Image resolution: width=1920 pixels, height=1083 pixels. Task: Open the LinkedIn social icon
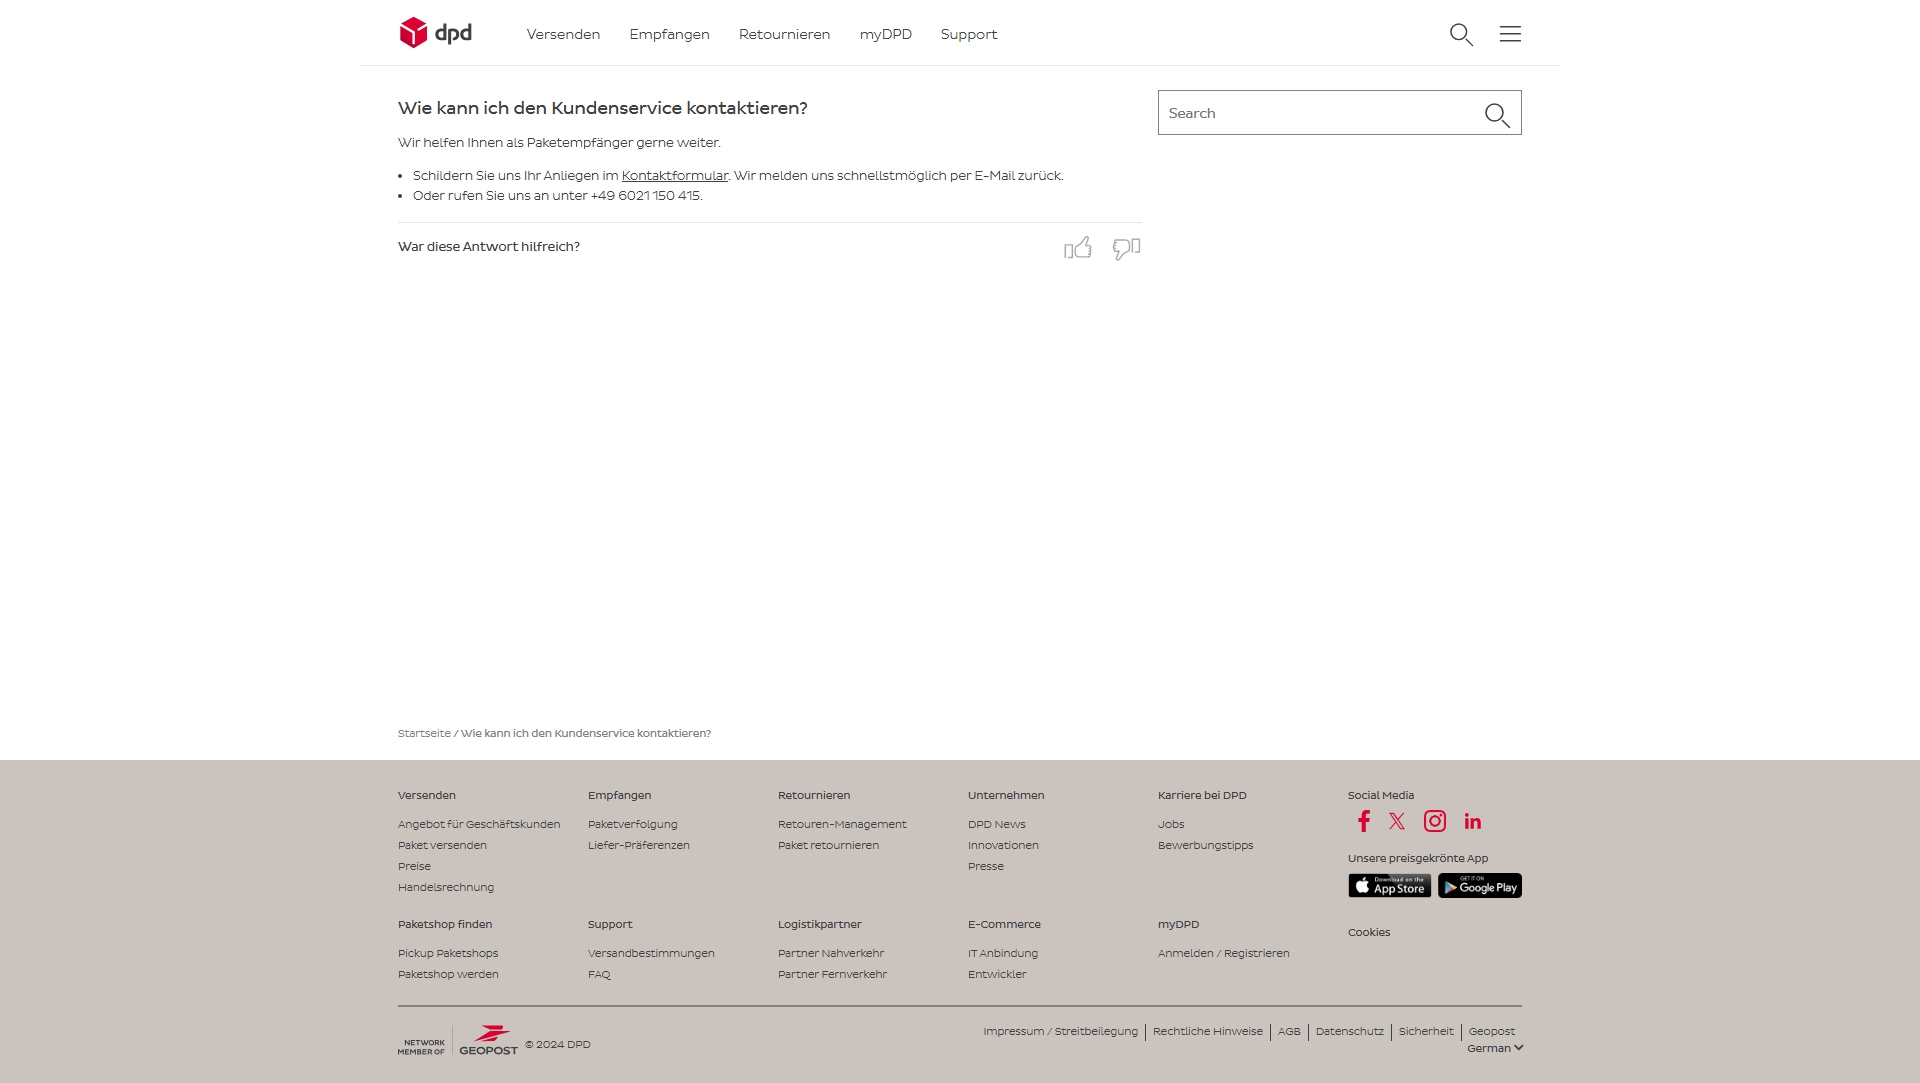click(1473, 821)
